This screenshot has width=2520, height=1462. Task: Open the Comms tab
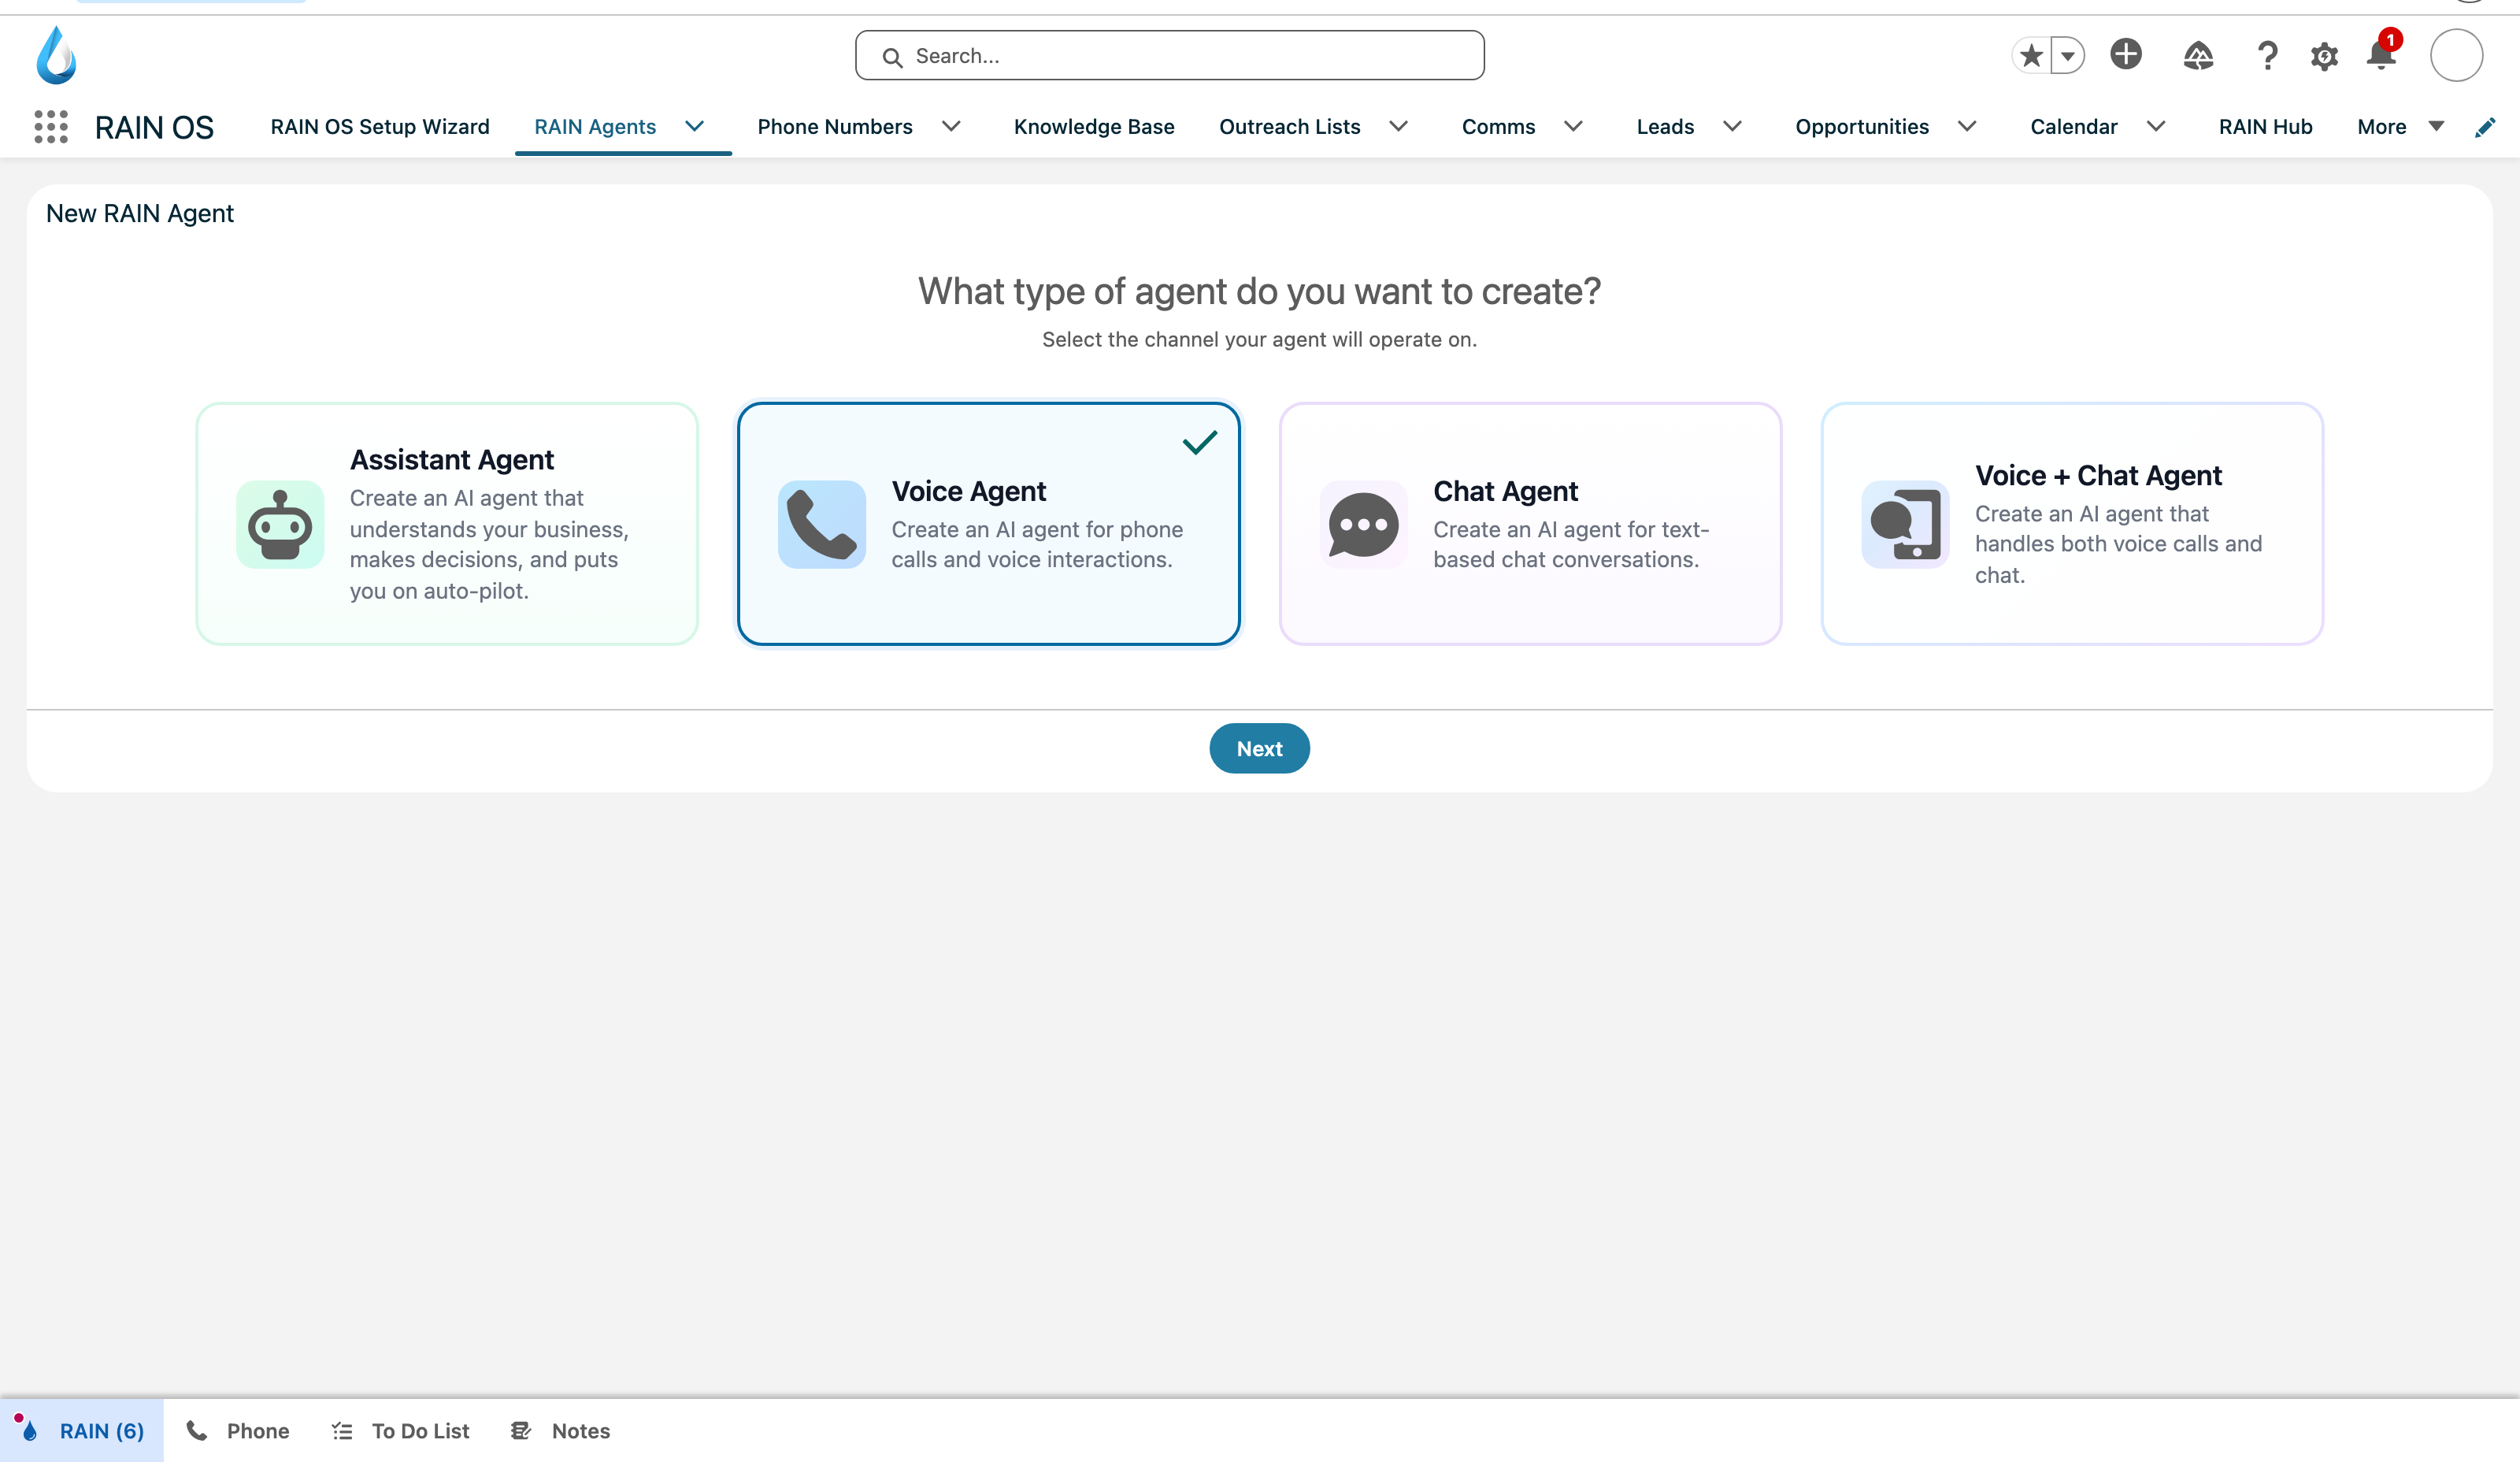pos(1498,127)
